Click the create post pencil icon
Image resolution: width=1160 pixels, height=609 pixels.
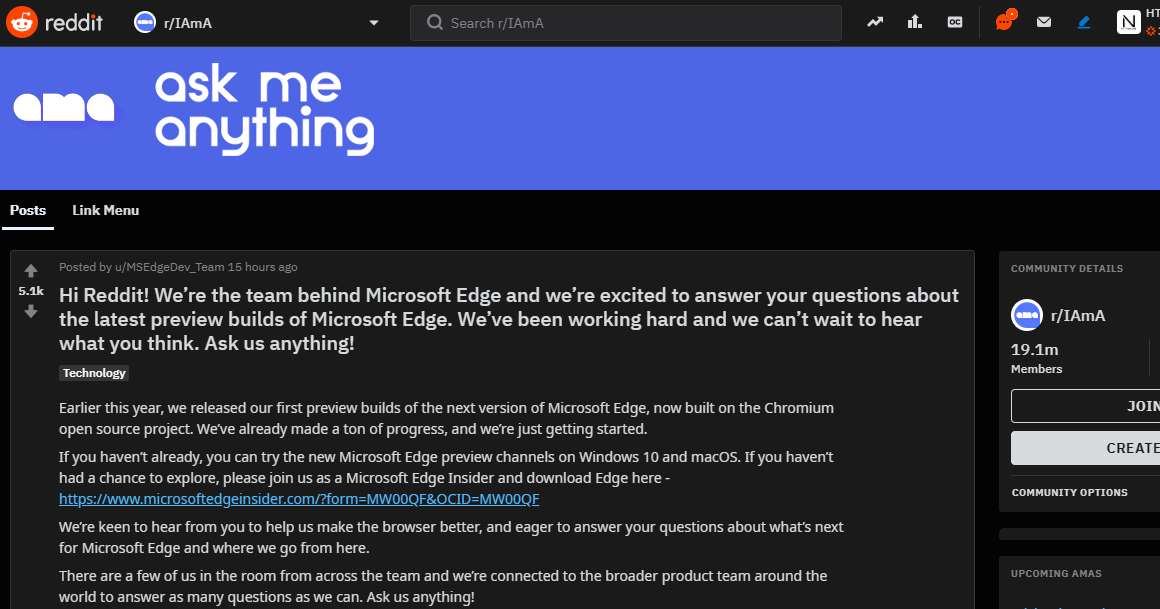1084,22
